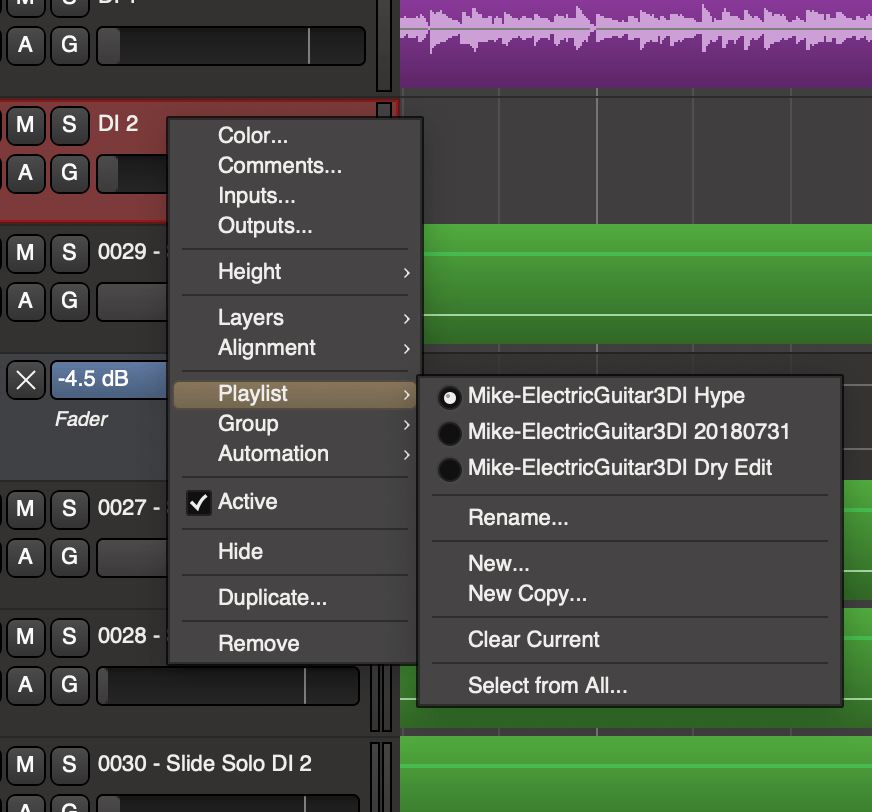Click the G group icon on track 0028
This screenshot has width=872, height=812.
click(68, 686)
